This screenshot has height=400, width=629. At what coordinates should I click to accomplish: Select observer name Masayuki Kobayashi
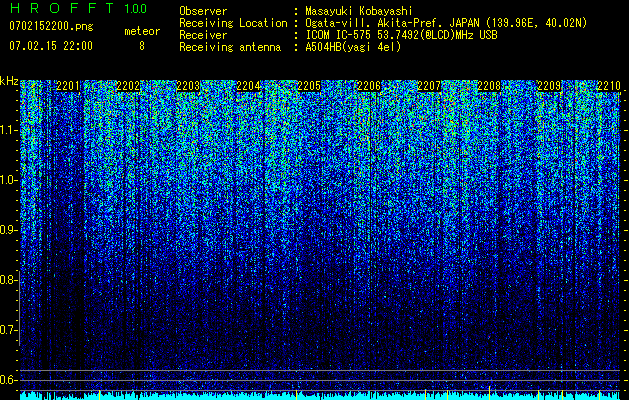(359, 11)
